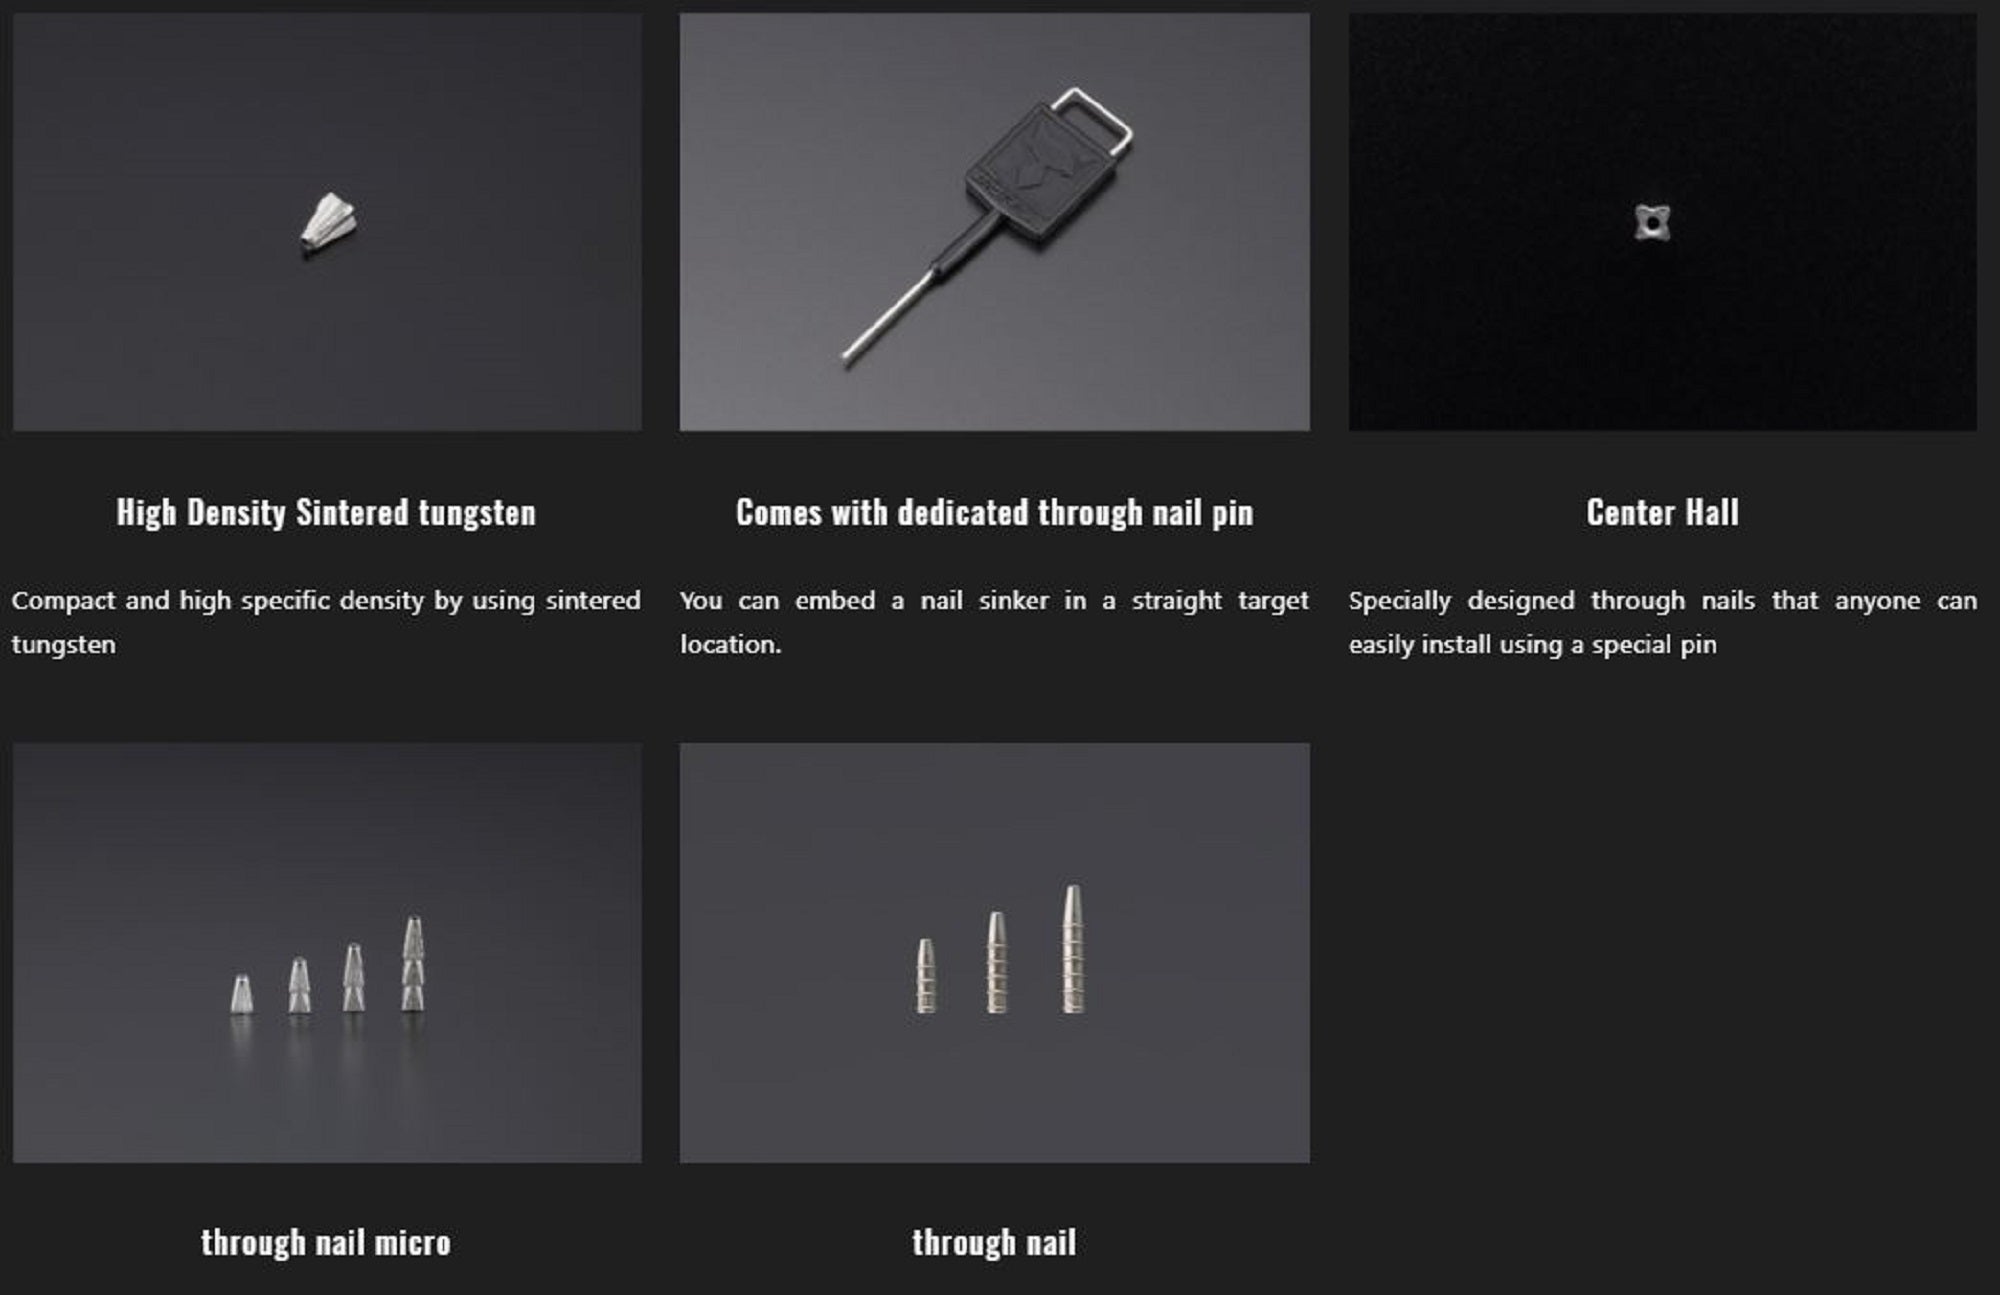Click the star-shaped sinker with center hole

[x=1652, y=223]
